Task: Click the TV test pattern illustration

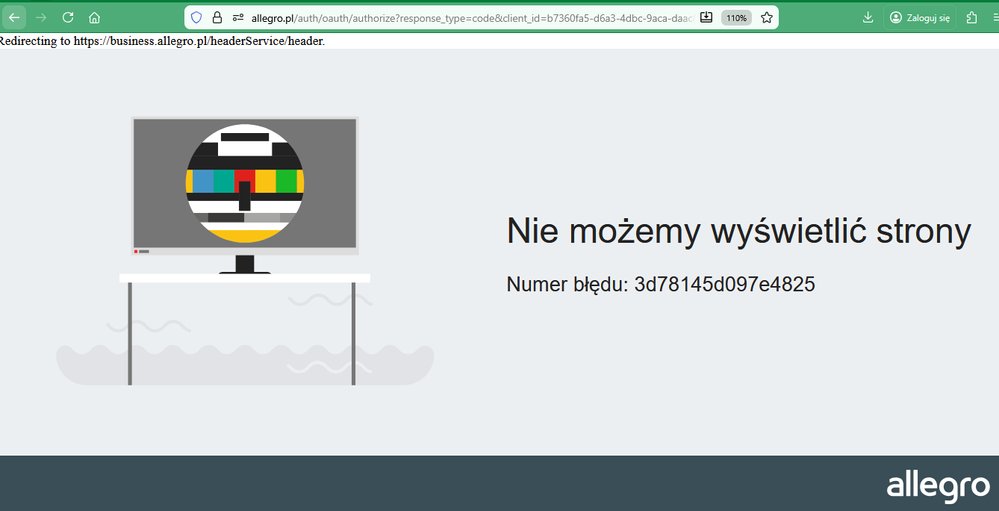Action: (x=245, y=186)
